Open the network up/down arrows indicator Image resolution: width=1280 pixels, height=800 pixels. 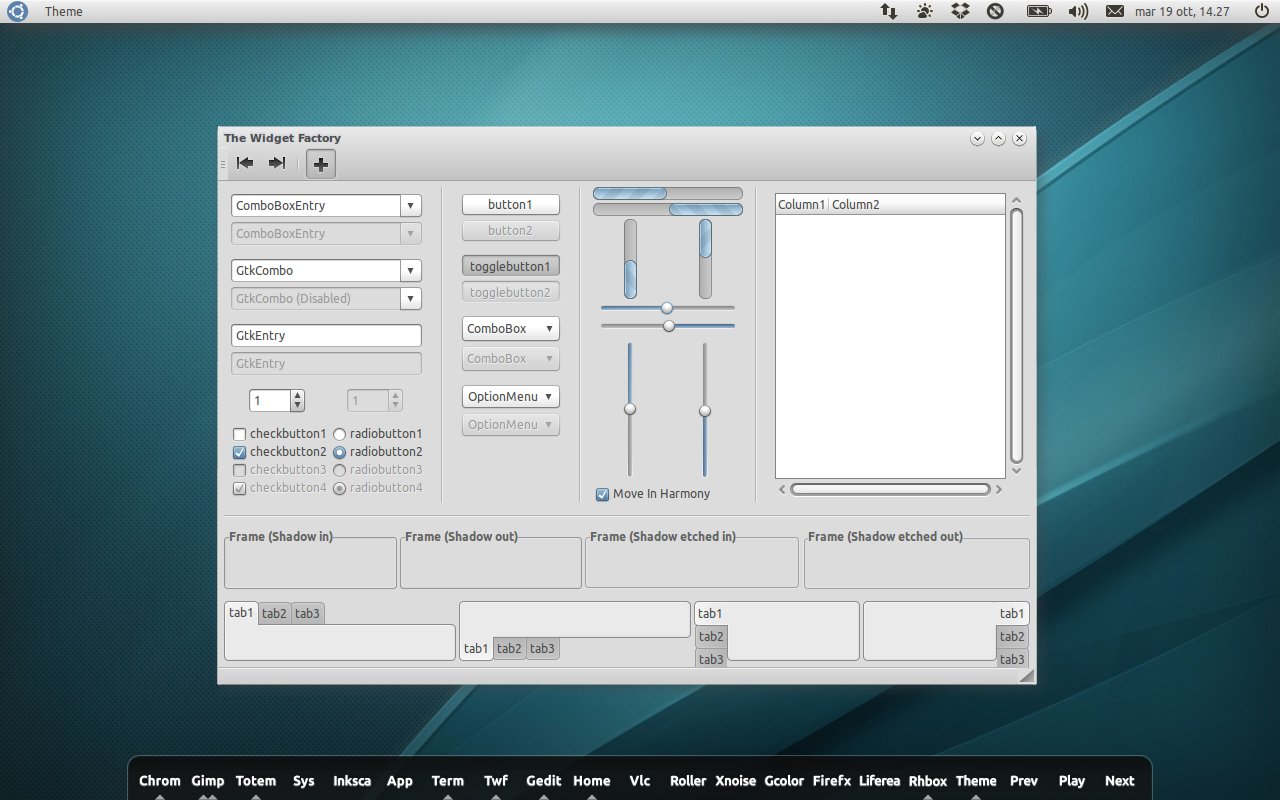pos(889,11)
